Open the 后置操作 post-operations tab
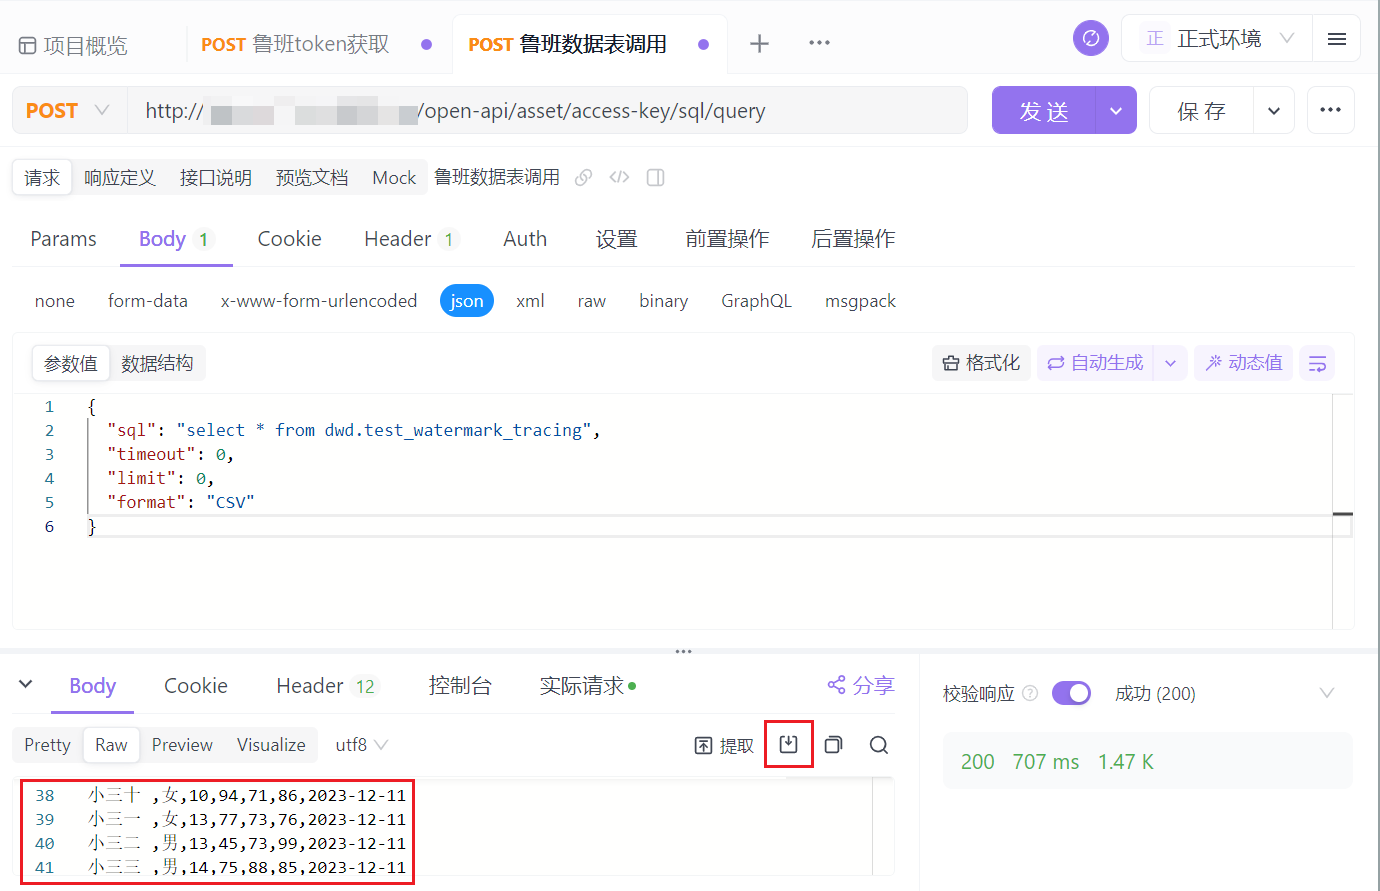Image resolution: width=1380 pixels, height=891 pixels. tap(853, 238)
